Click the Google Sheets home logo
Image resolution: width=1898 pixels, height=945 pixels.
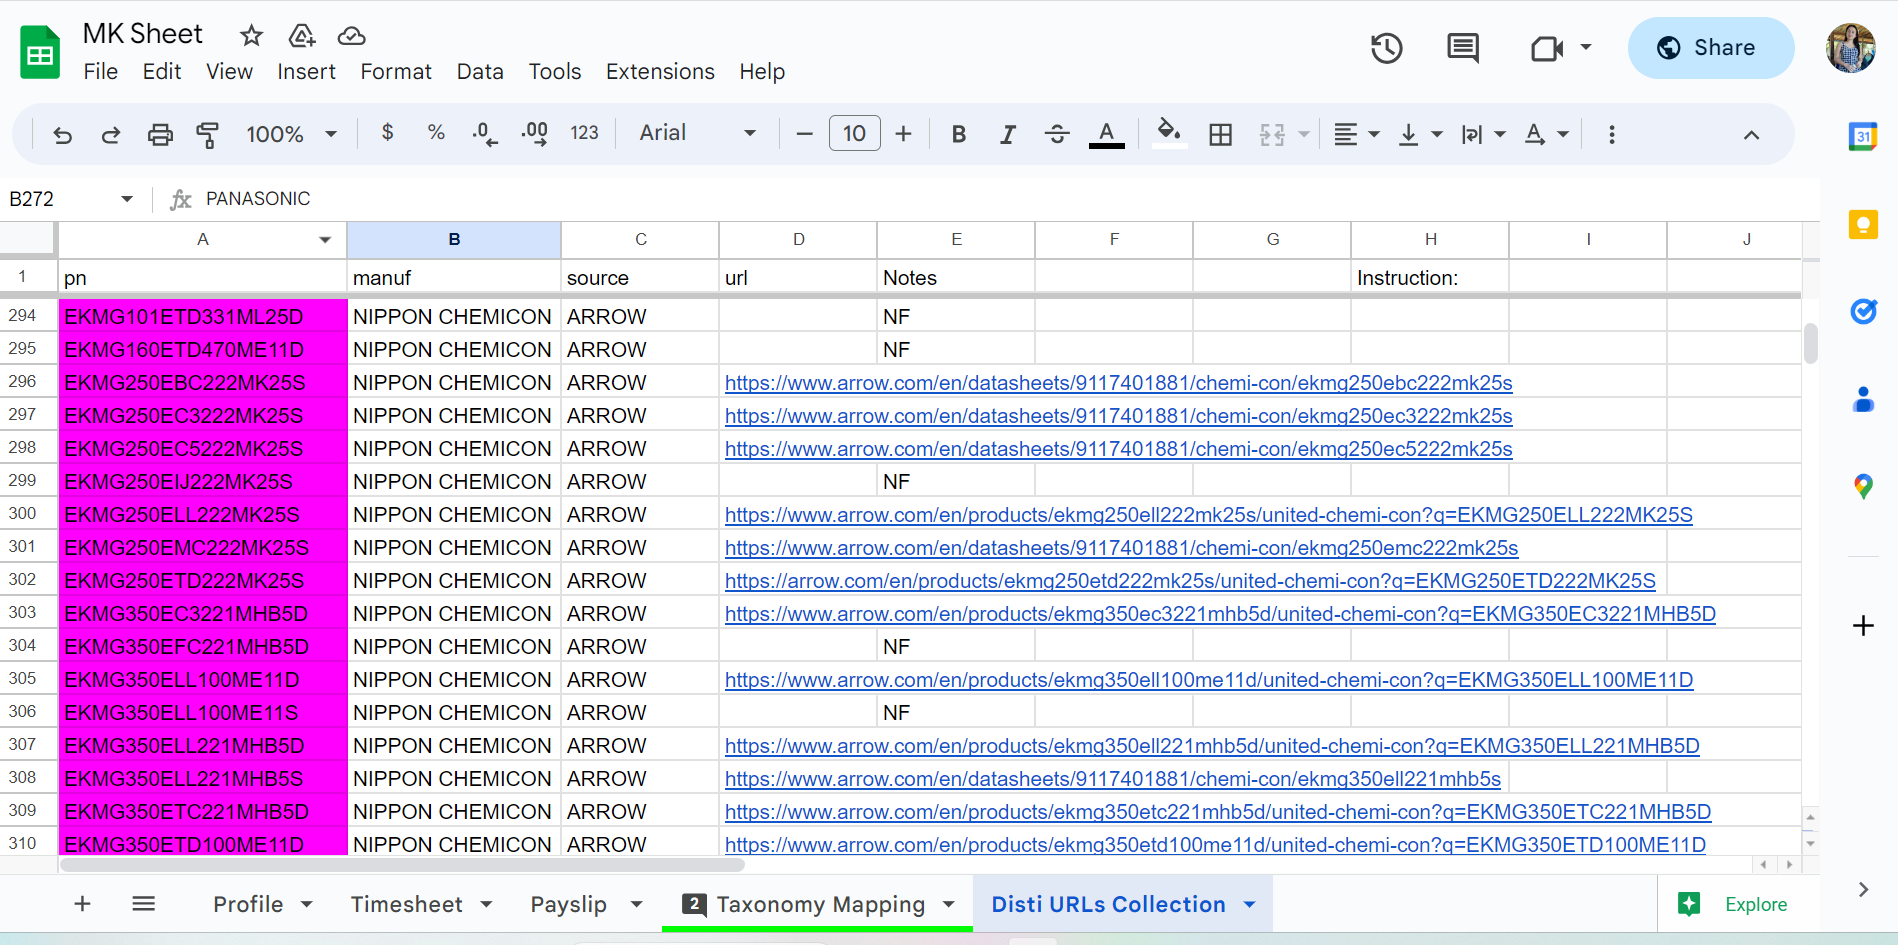(x=40, y=52)
